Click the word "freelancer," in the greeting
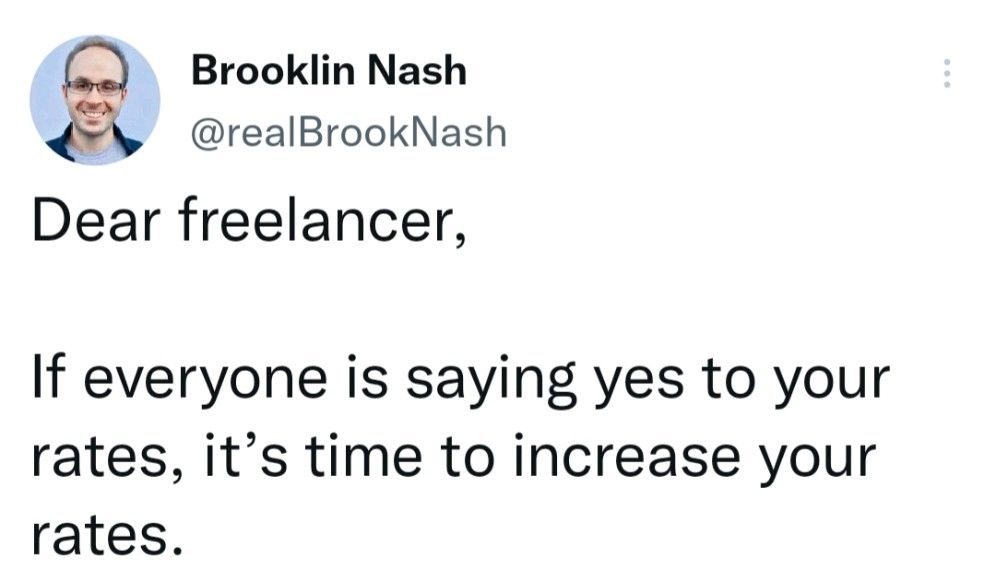 (323, 220)
